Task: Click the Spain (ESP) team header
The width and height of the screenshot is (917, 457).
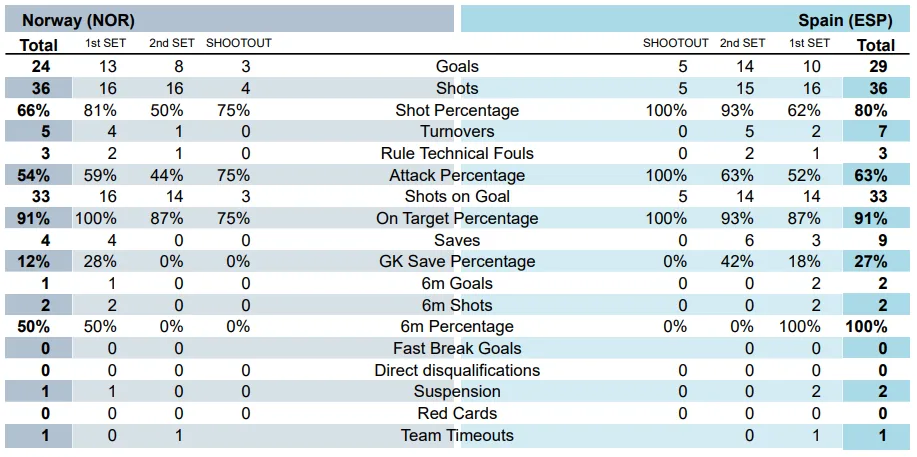Action: coord(845,20)
